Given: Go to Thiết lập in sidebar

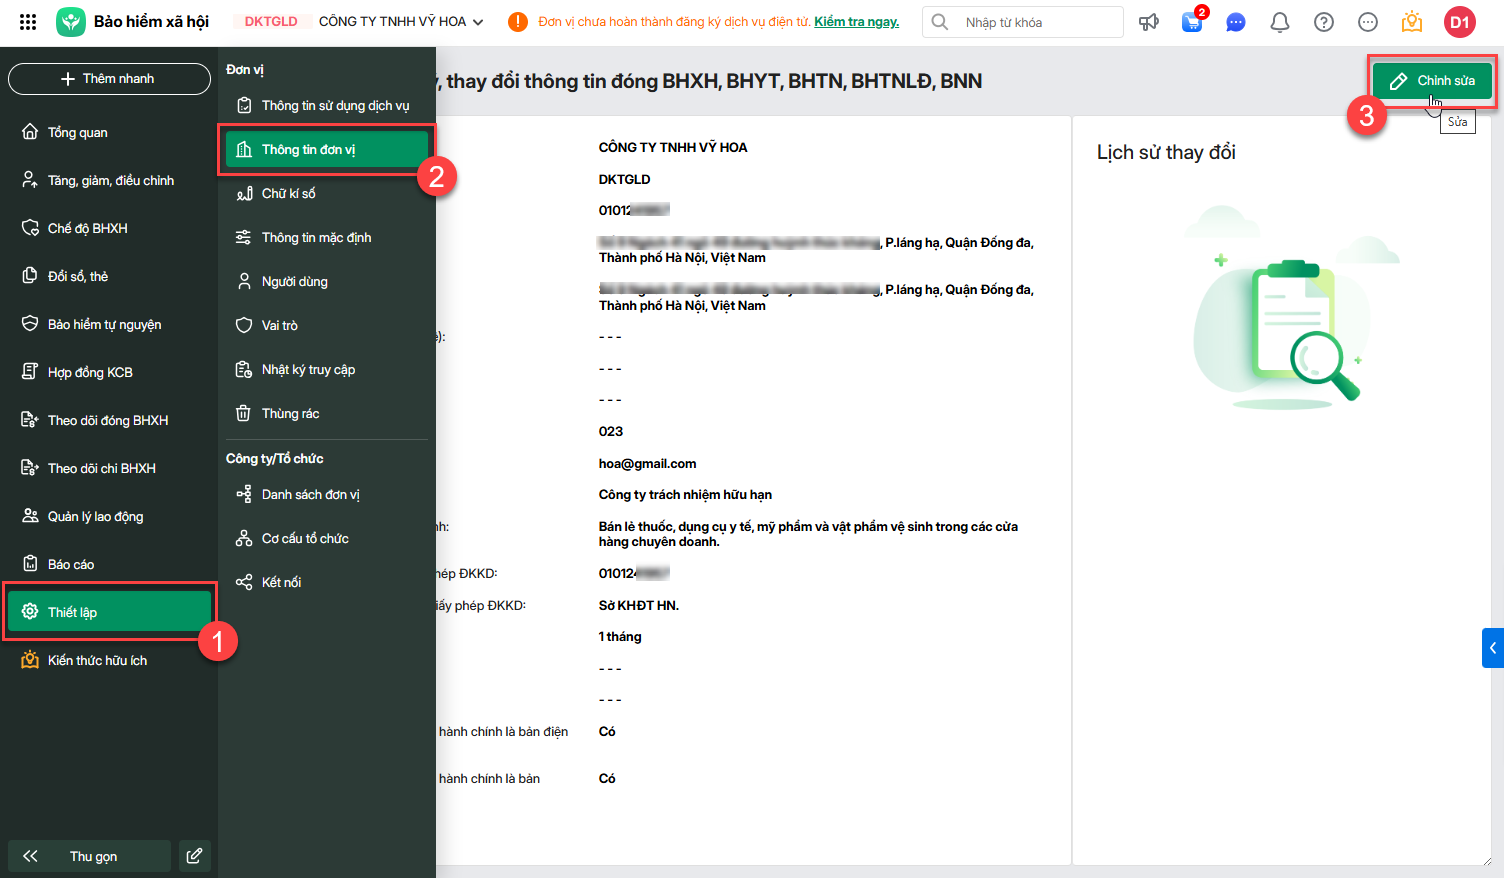Looking at the screenshot, I should 109,612.
